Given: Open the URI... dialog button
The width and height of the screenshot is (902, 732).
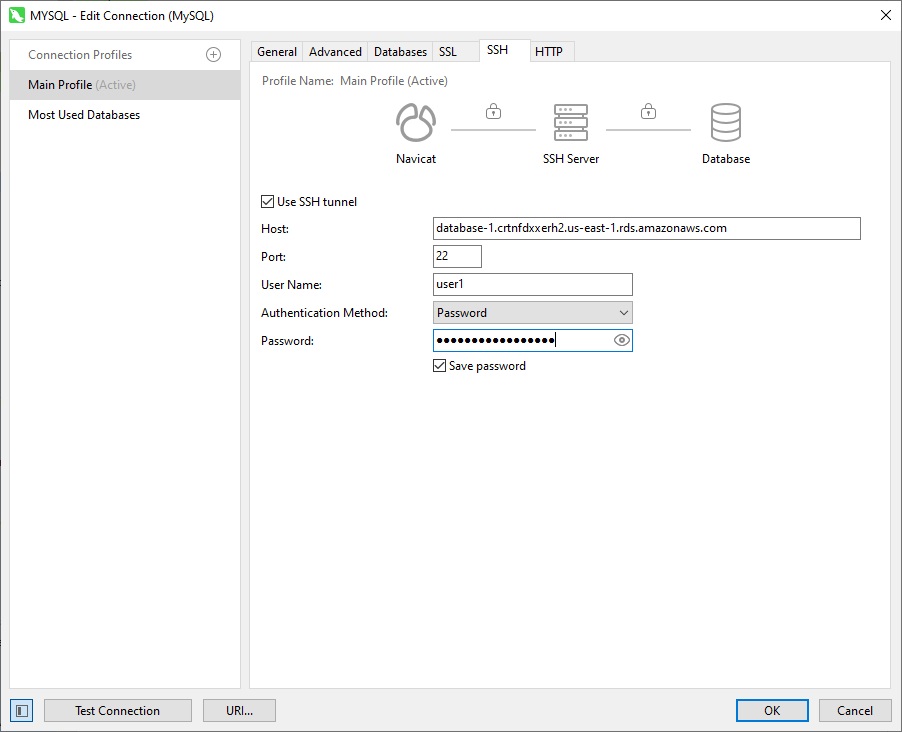Looking at the screenshot, I should pos(239,711).
